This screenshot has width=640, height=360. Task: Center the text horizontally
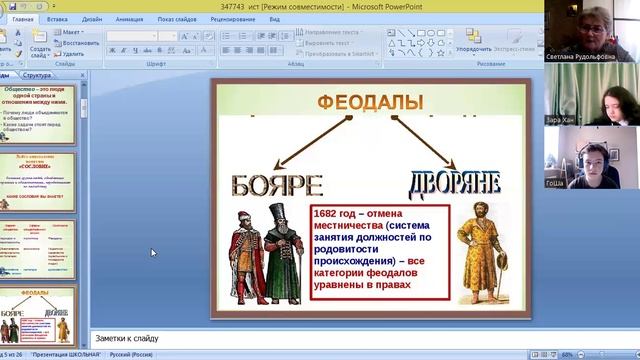point(237,50)
